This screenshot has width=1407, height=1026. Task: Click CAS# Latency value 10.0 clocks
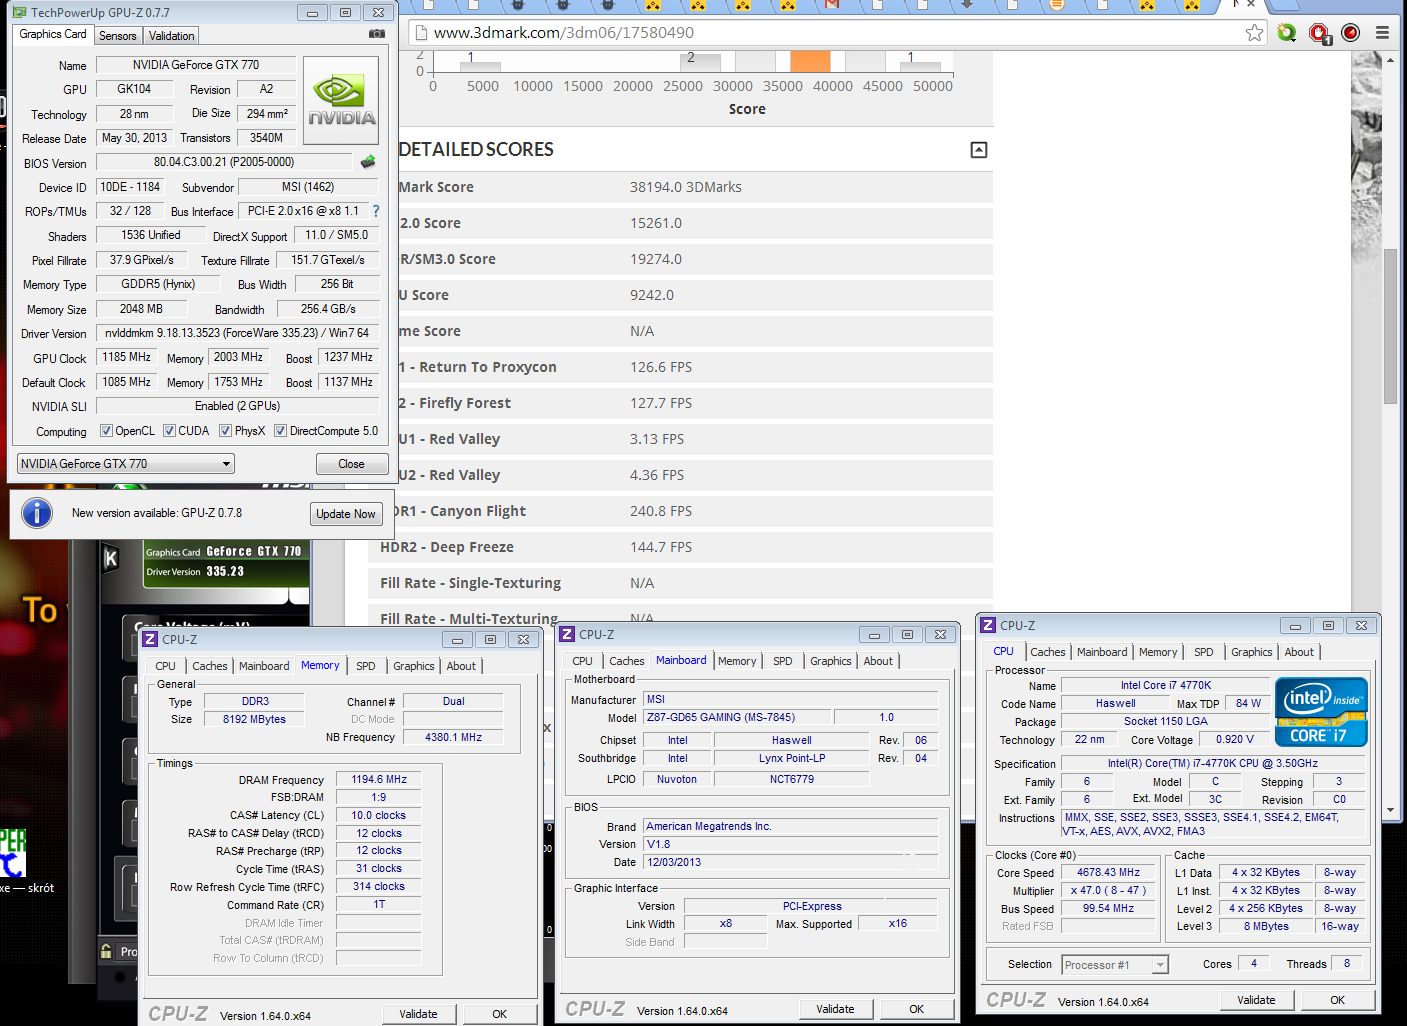pos(379,815)
